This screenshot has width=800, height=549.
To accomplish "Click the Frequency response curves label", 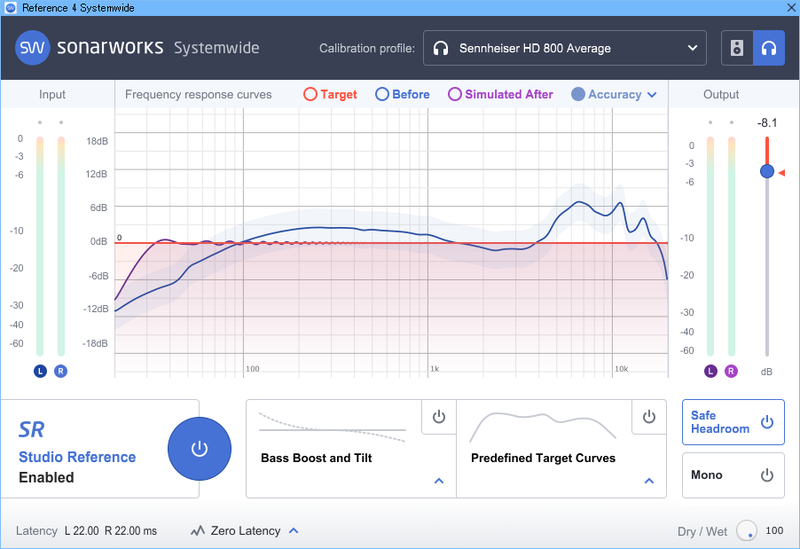I will [x=198, y=95].
